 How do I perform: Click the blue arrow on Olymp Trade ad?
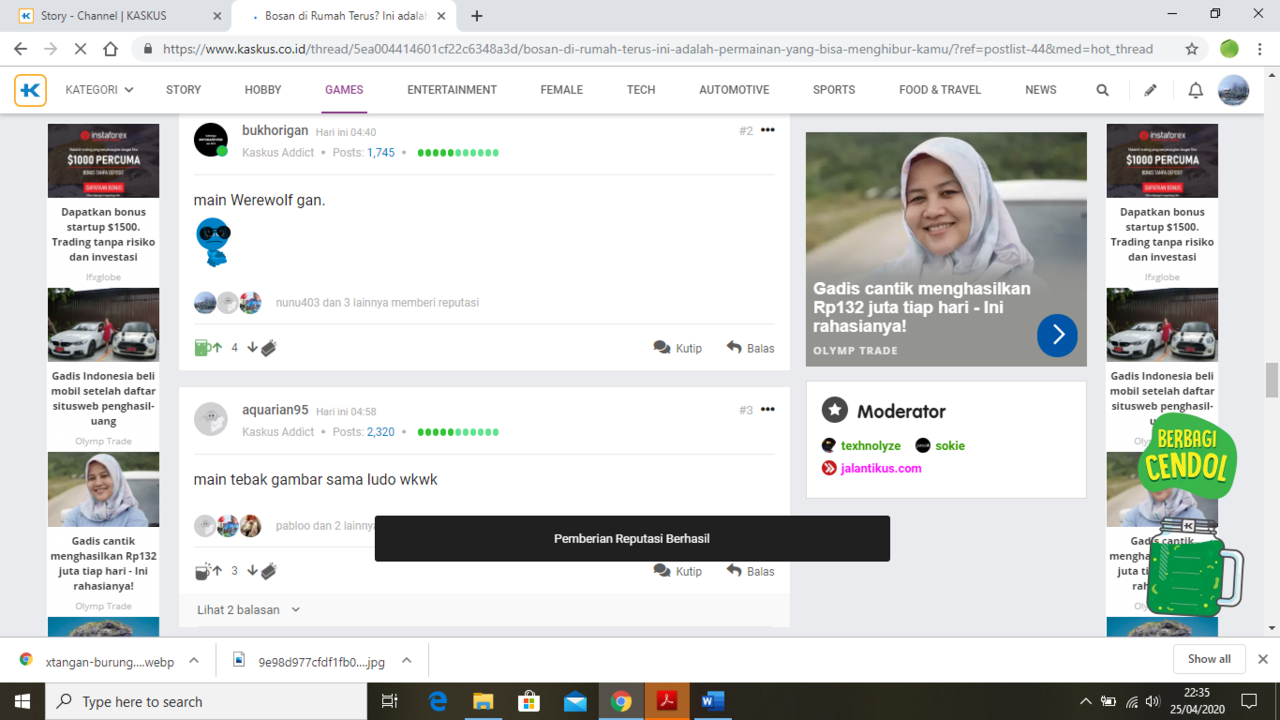1057,335
